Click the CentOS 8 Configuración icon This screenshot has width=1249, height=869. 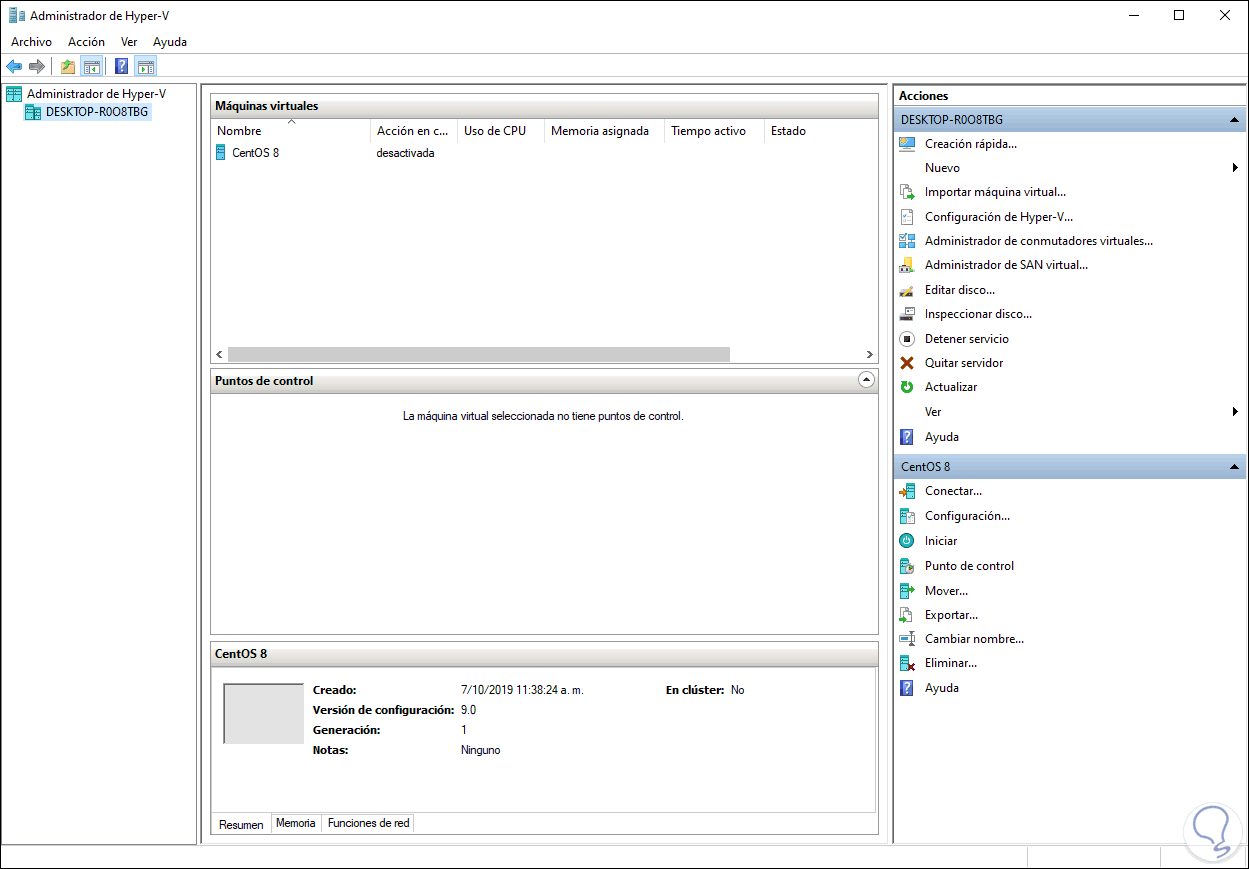tap(907, 516)
